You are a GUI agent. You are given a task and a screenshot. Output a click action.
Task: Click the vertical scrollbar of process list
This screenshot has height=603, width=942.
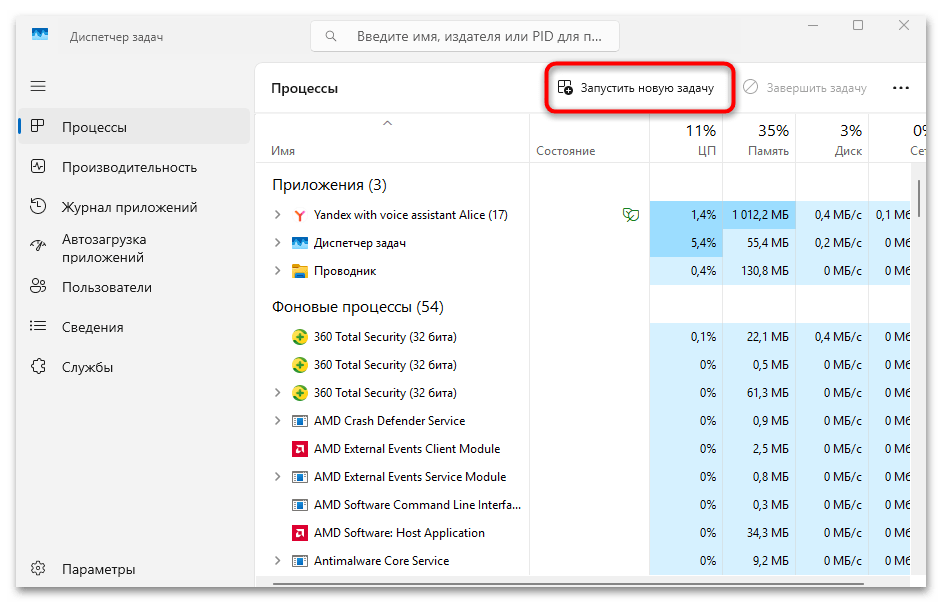point(918,200)
